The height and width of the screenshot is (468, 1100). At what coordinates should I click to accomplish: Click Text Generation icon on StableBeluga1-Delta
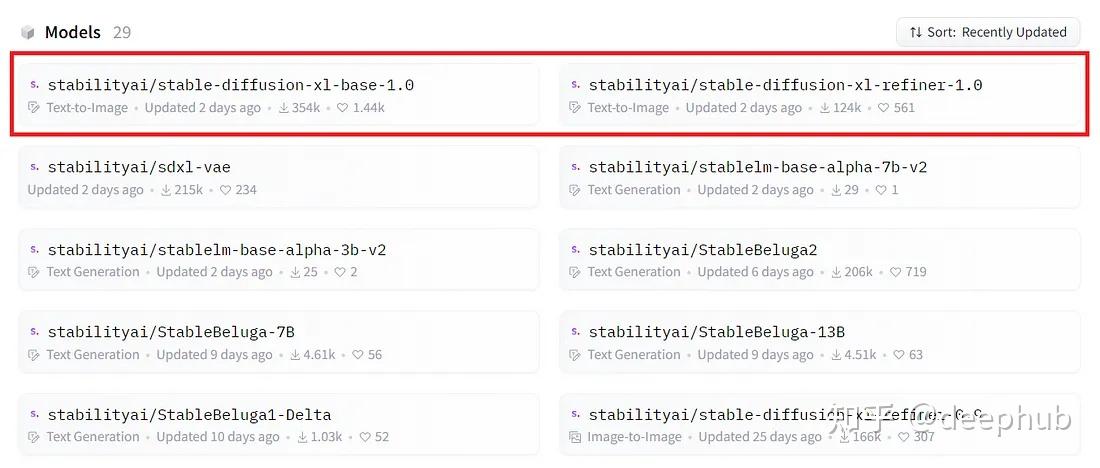34,437
